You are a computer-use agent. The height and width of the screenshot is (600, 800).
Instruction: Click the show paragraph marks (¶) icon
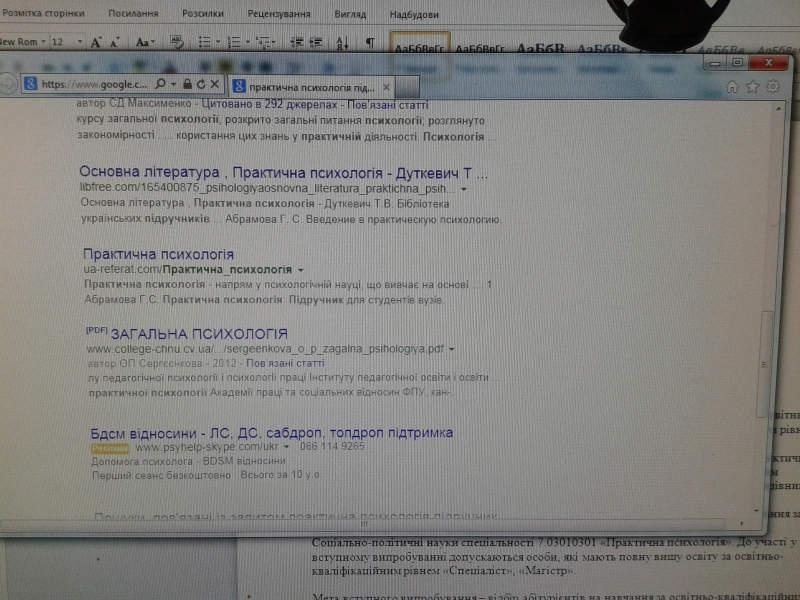coord(370,42)
